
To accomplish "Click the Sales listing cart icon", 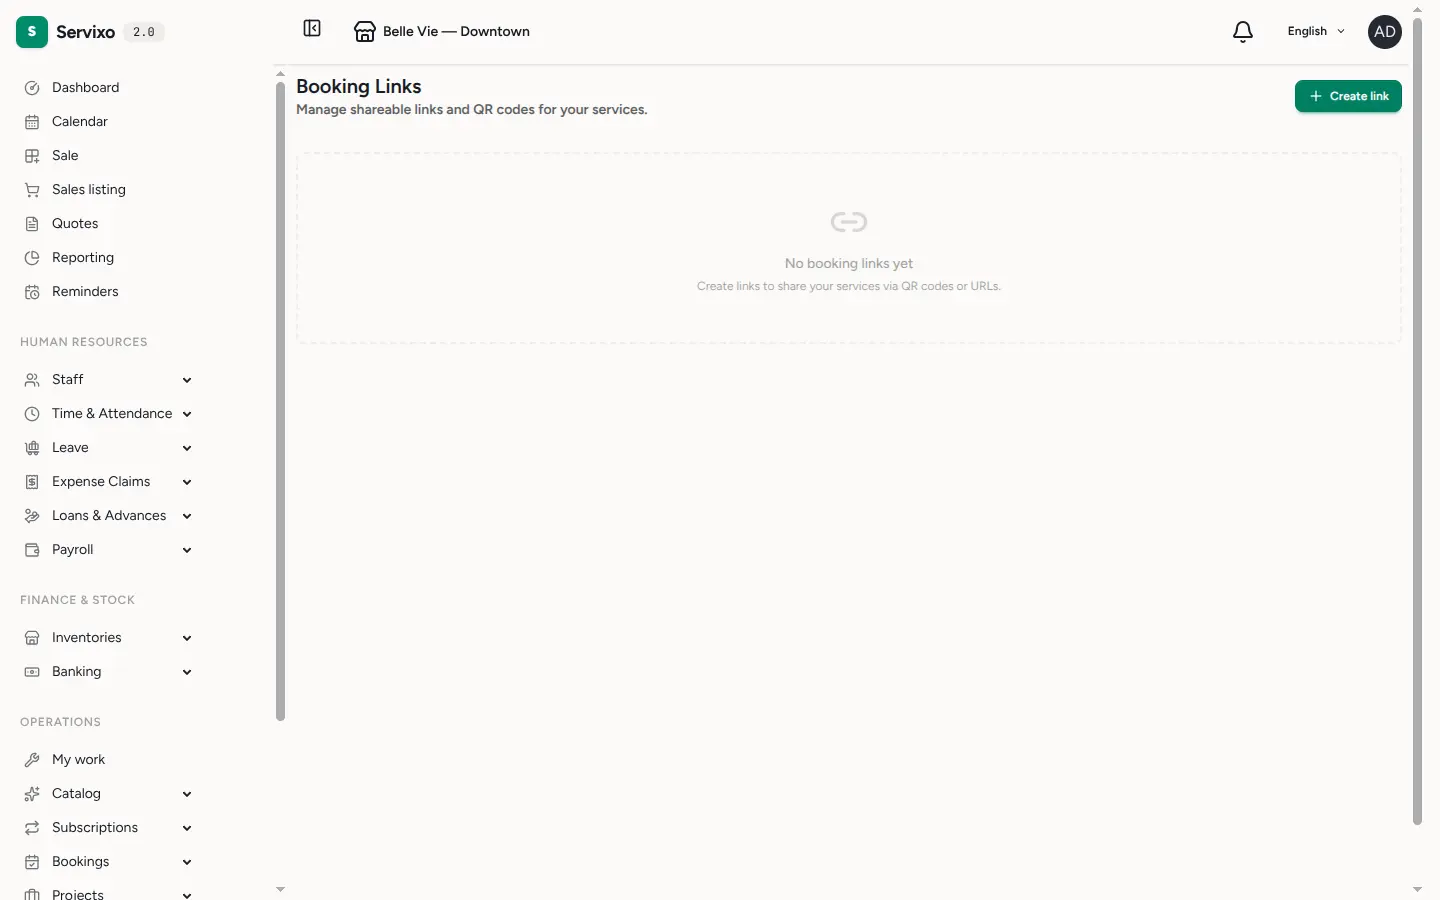I will point(32,190).
